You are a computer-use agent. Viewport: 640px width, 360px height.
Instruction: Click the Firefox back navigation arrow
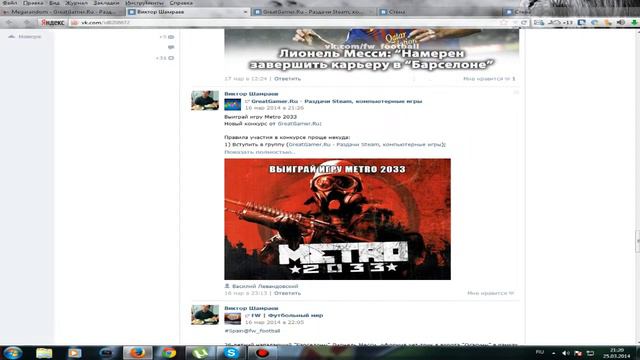pyautogui.click(x=9, y=22)
